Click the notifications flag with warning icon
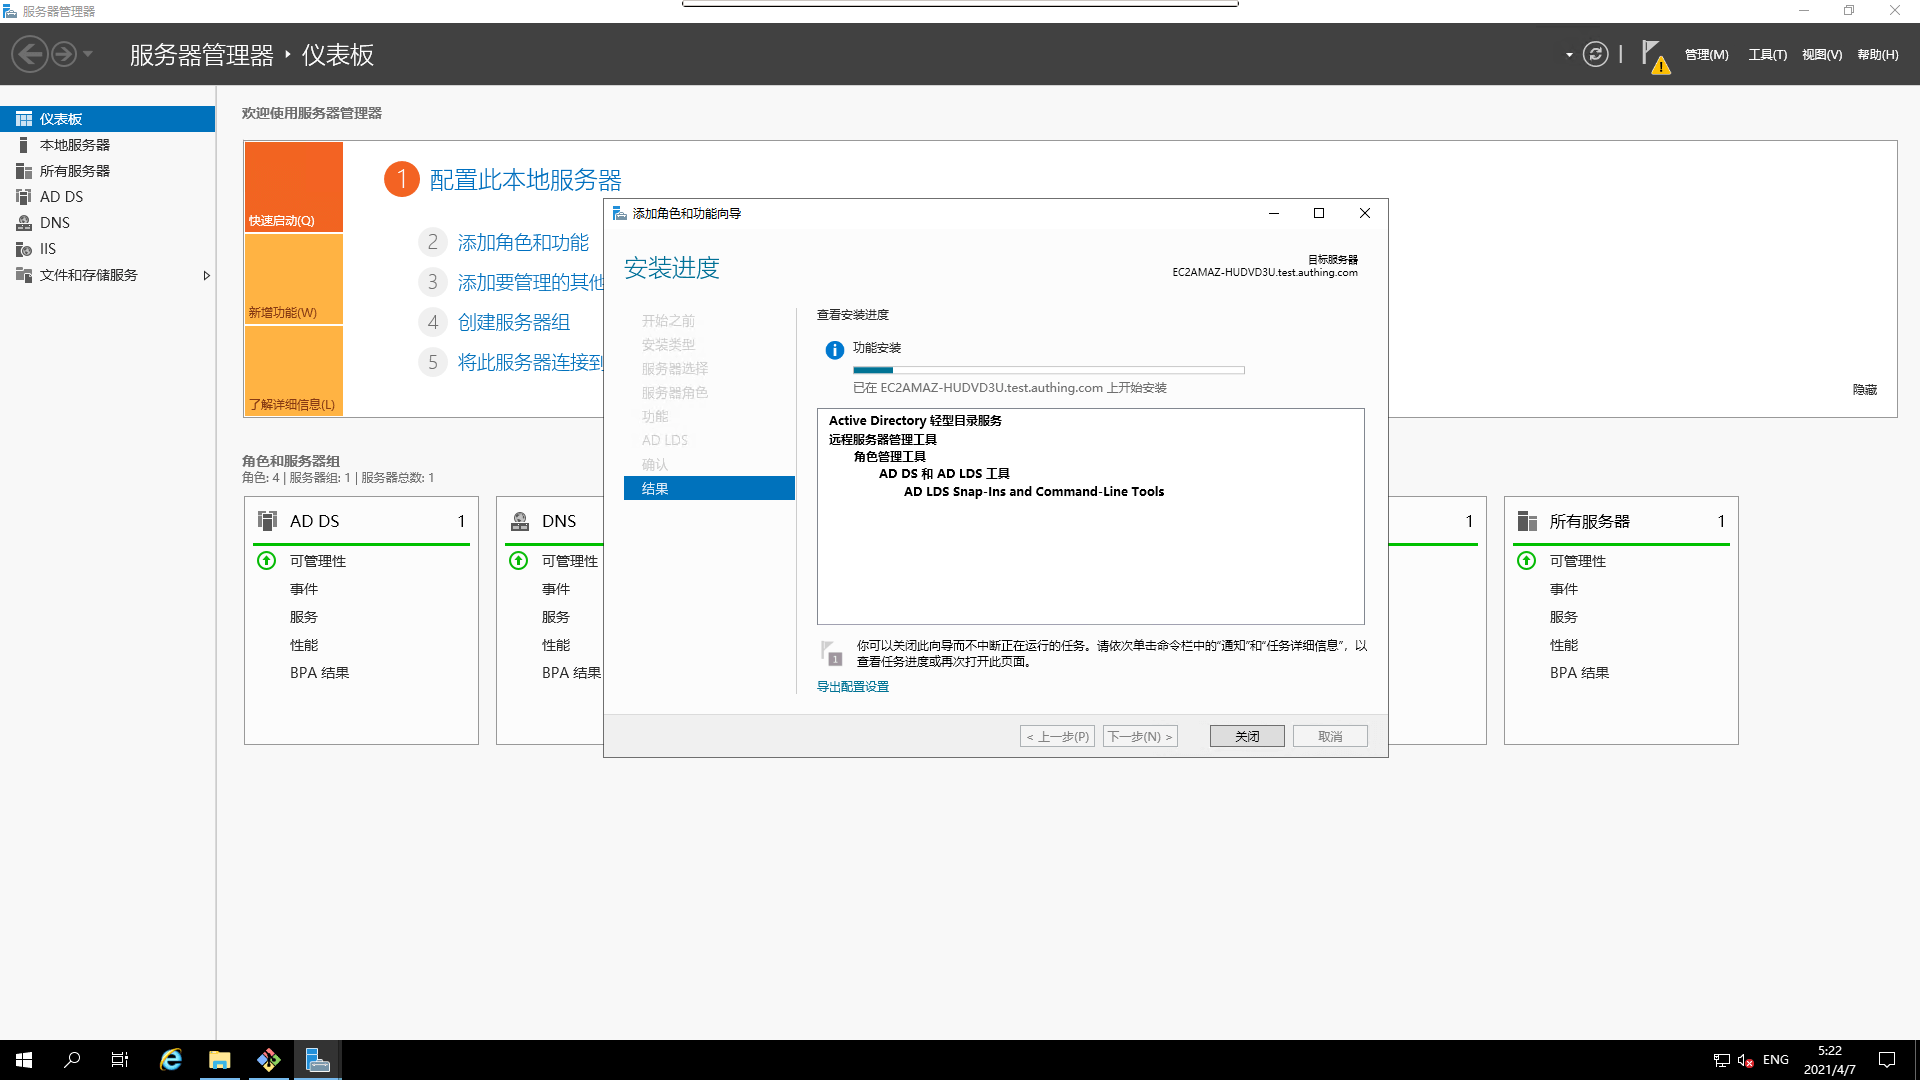The width and height of the screenshot is (1920, 1080). coord(1654,56)
